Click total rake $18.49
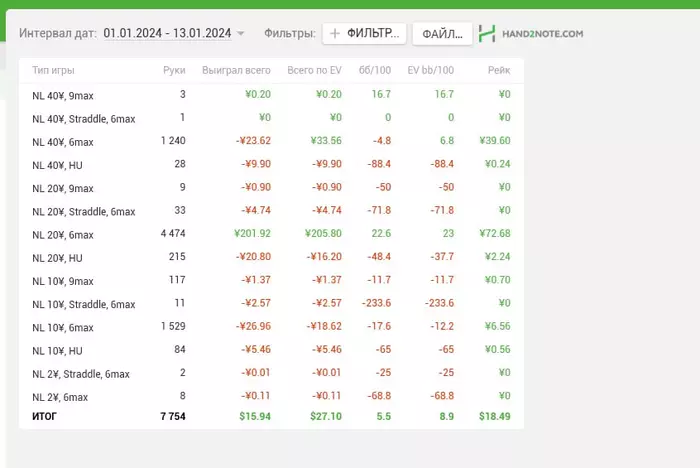This screenshot has height=468, width=700. tap(495, 416)
